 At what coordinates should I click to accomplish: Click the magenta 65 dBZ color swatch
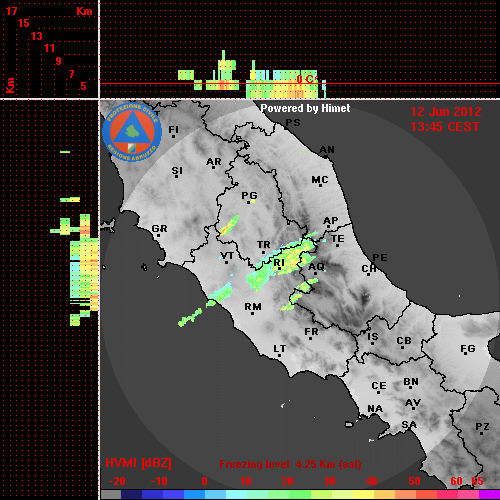point(489,494)
